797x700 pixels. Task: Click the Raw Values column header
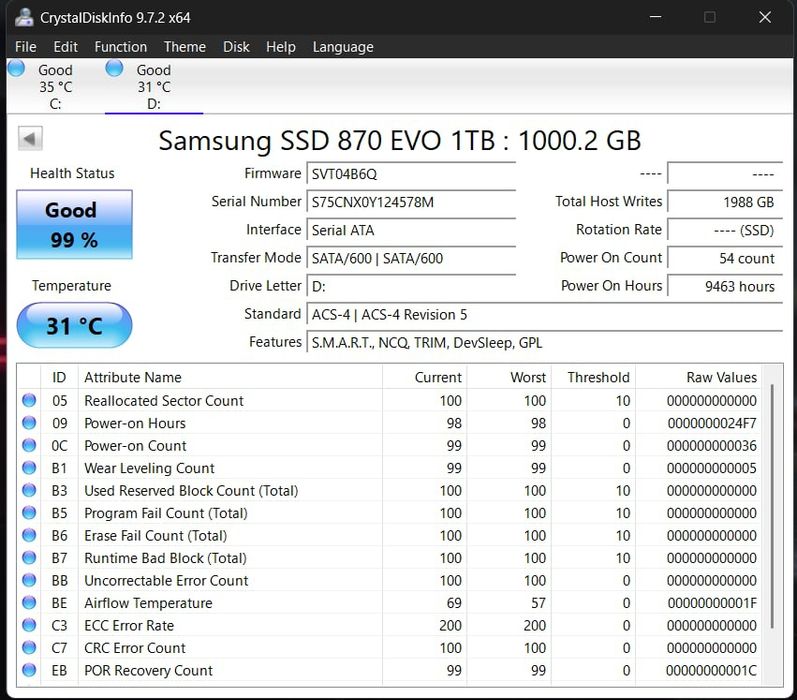699,377
